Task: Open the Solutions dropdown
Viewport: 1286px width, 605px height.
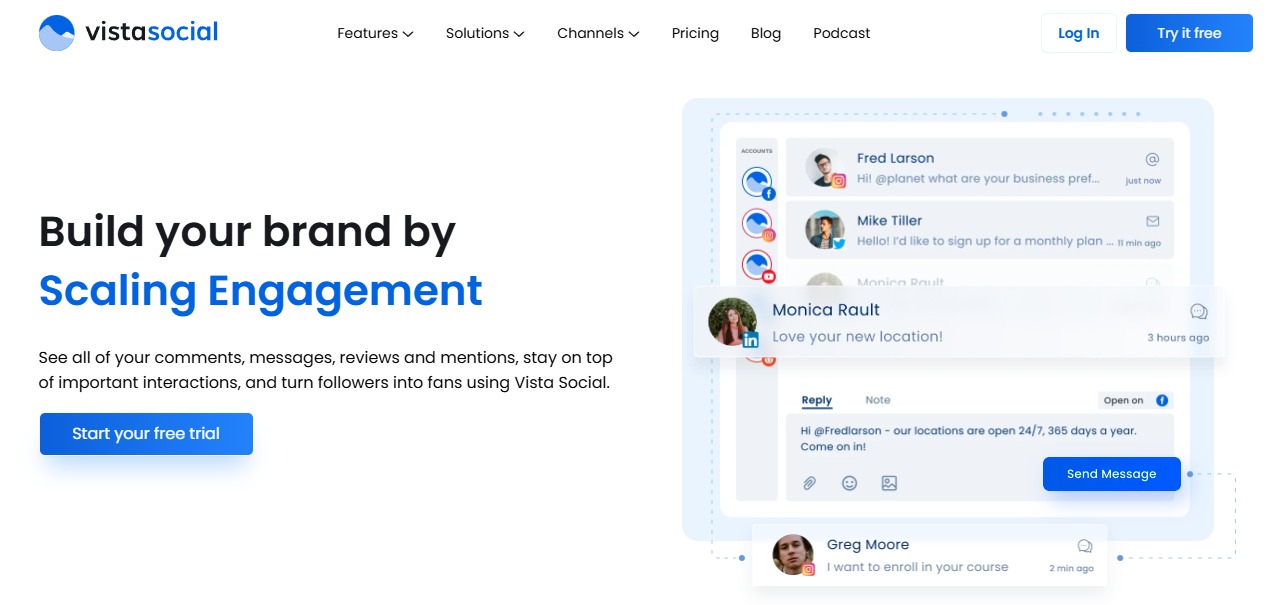Action: click(x=484, y=33)
